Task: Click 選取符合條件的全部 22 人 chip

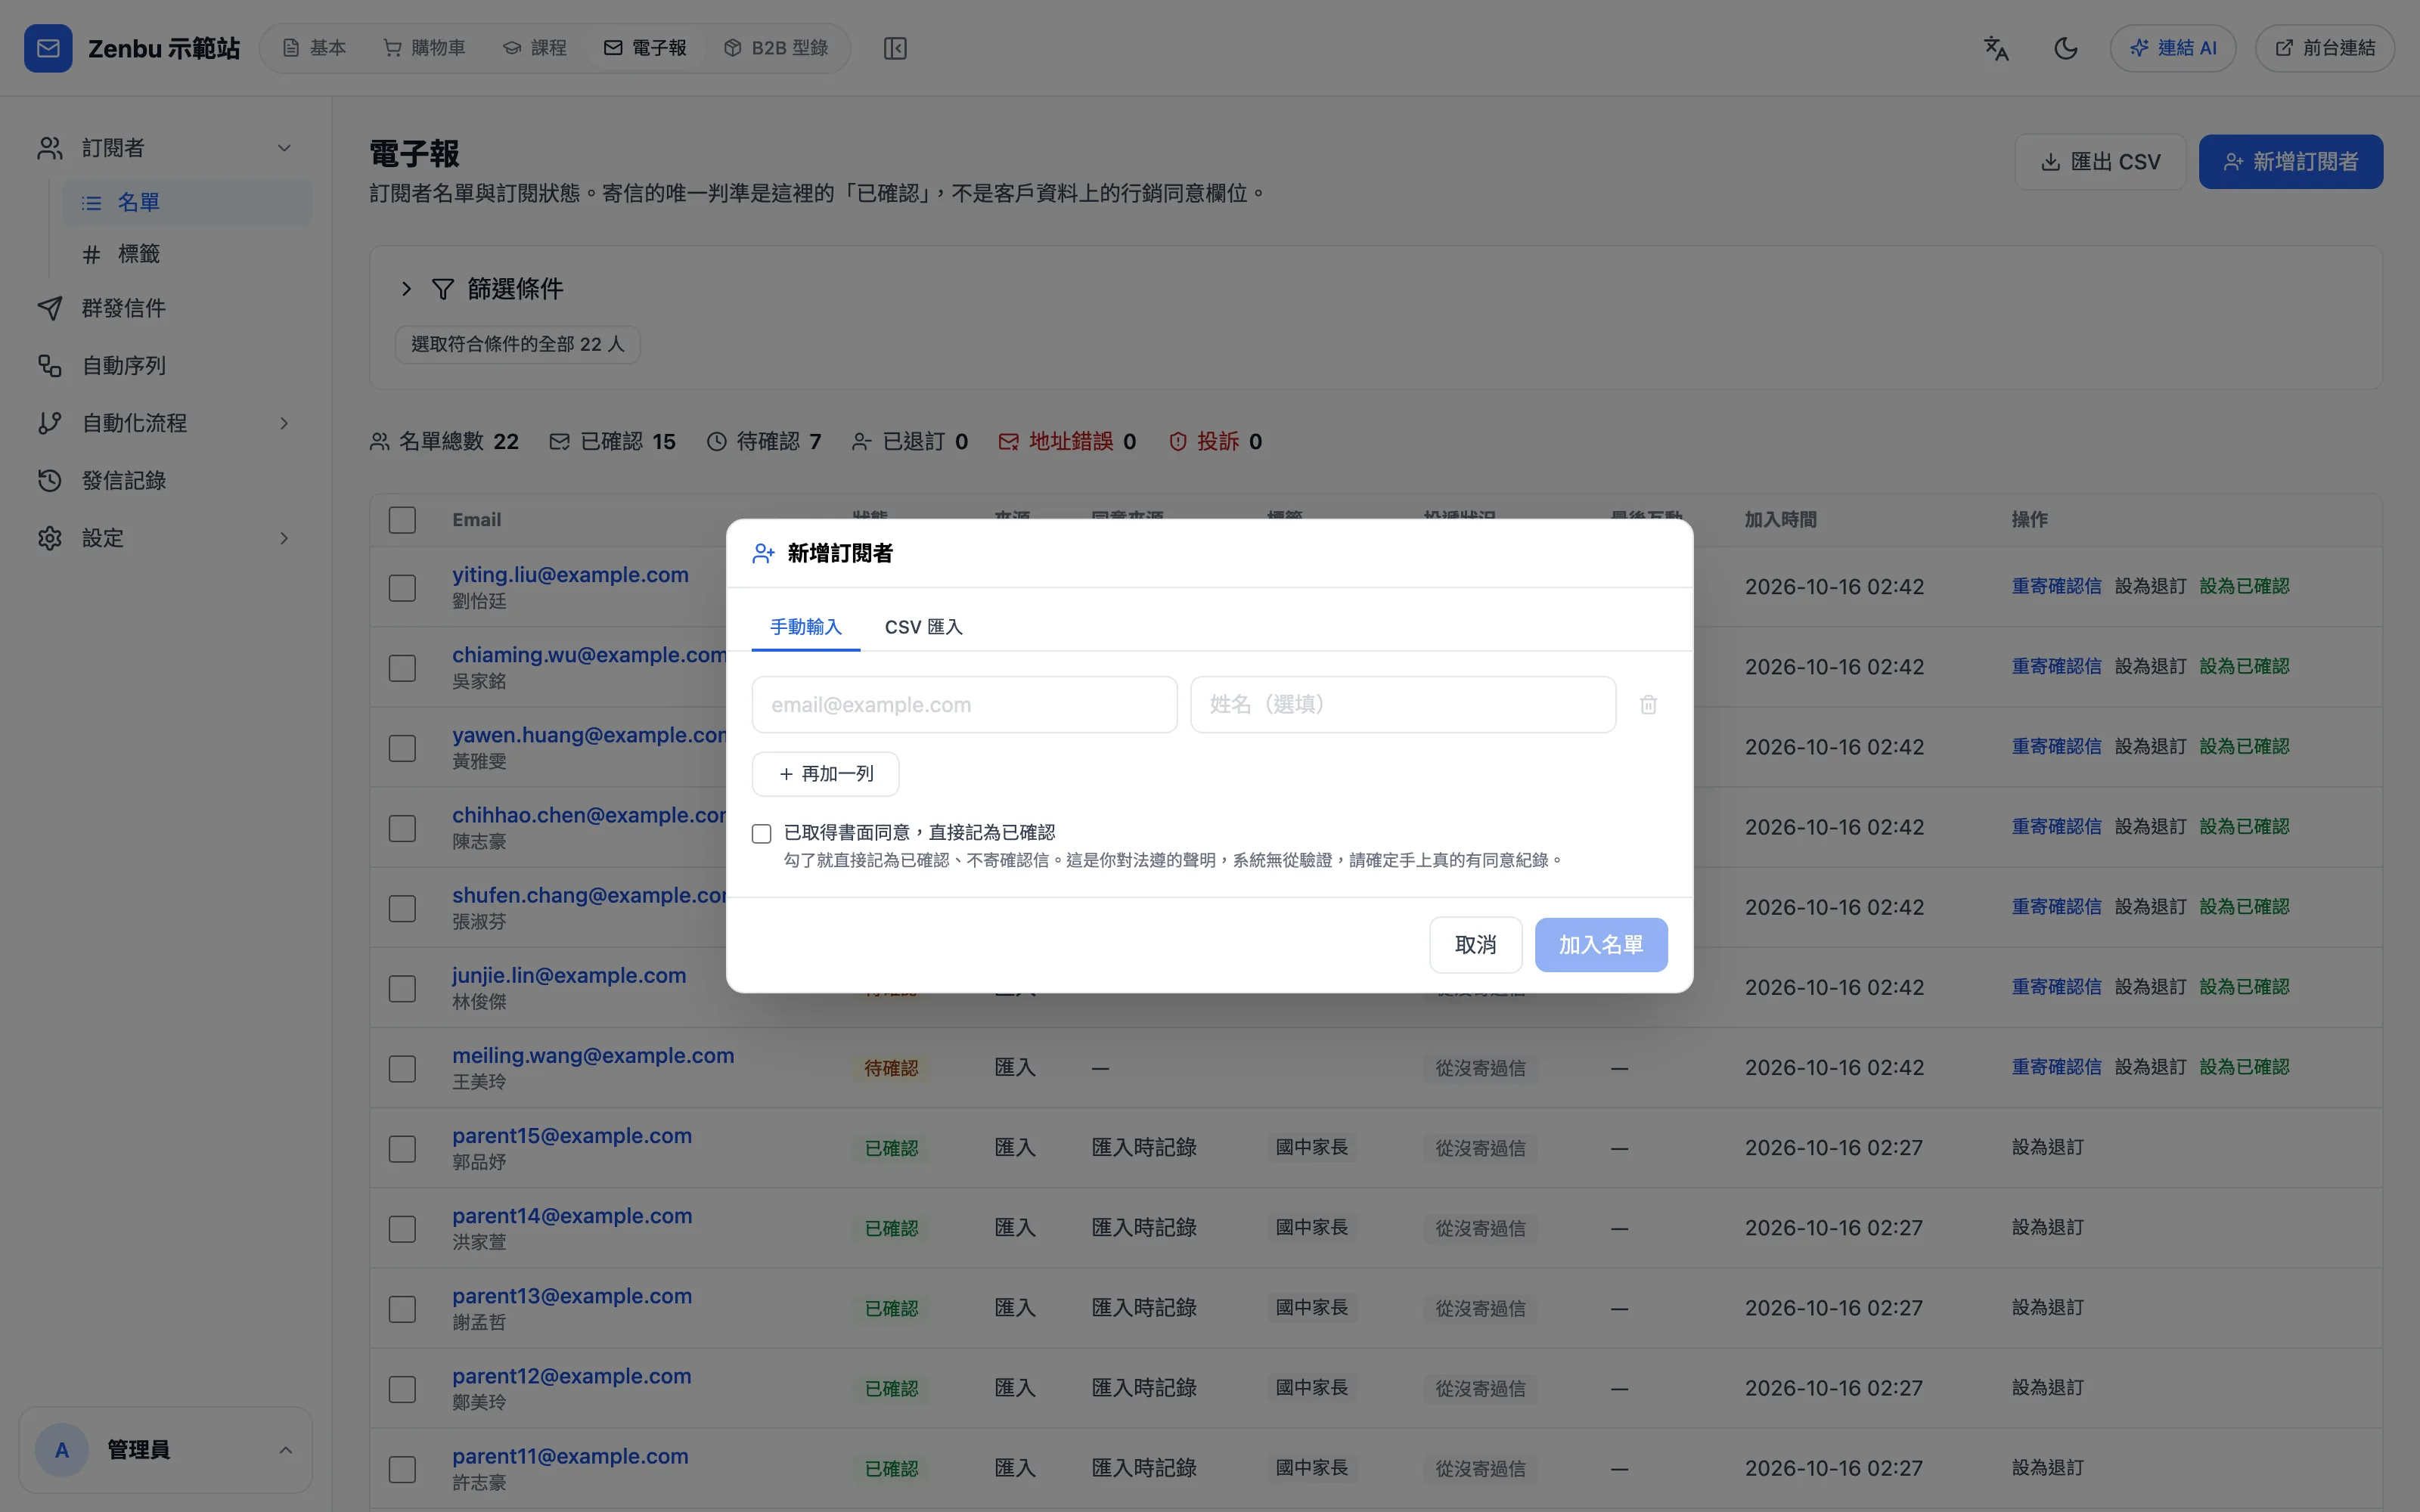Action: point(517,344)
